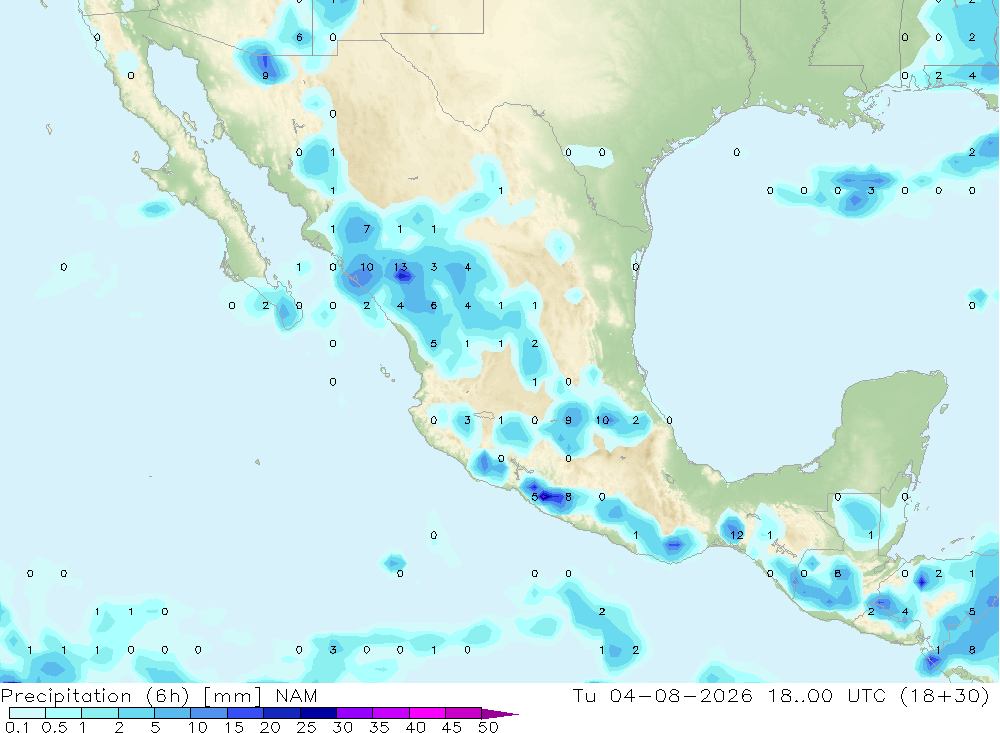Screen dimensions: 1000x733
Task: Click the arrow tip beyond 50 on legend
Action: click(x=501, y=713)
